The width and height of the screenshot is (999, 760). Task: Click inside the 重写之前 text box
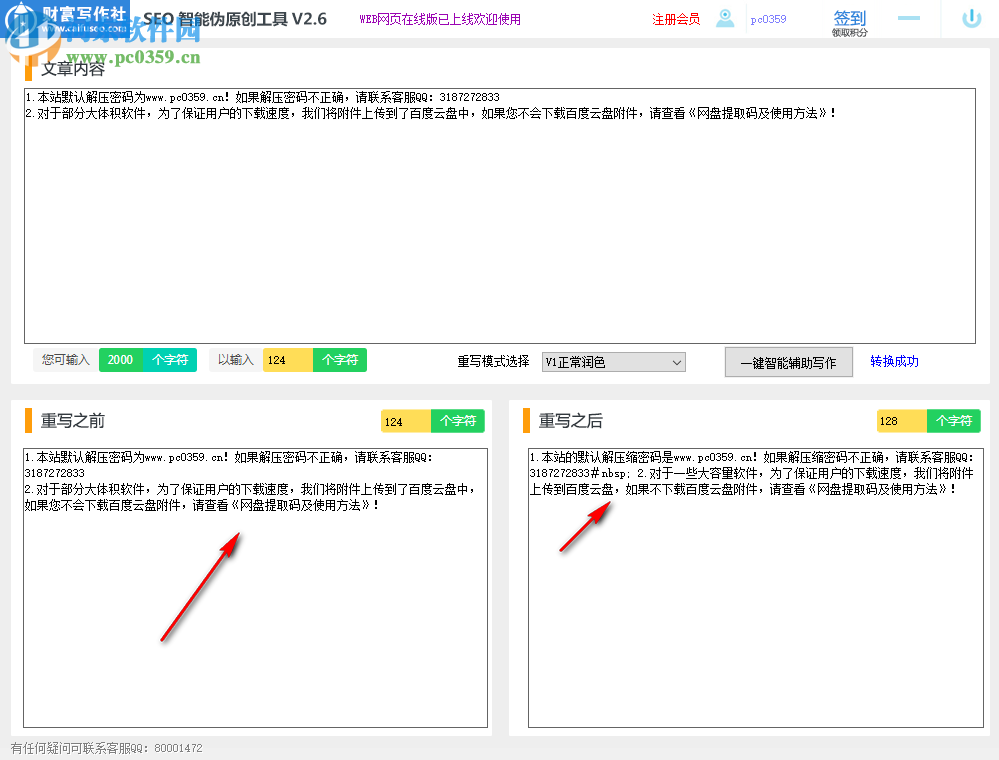point(255,587)
